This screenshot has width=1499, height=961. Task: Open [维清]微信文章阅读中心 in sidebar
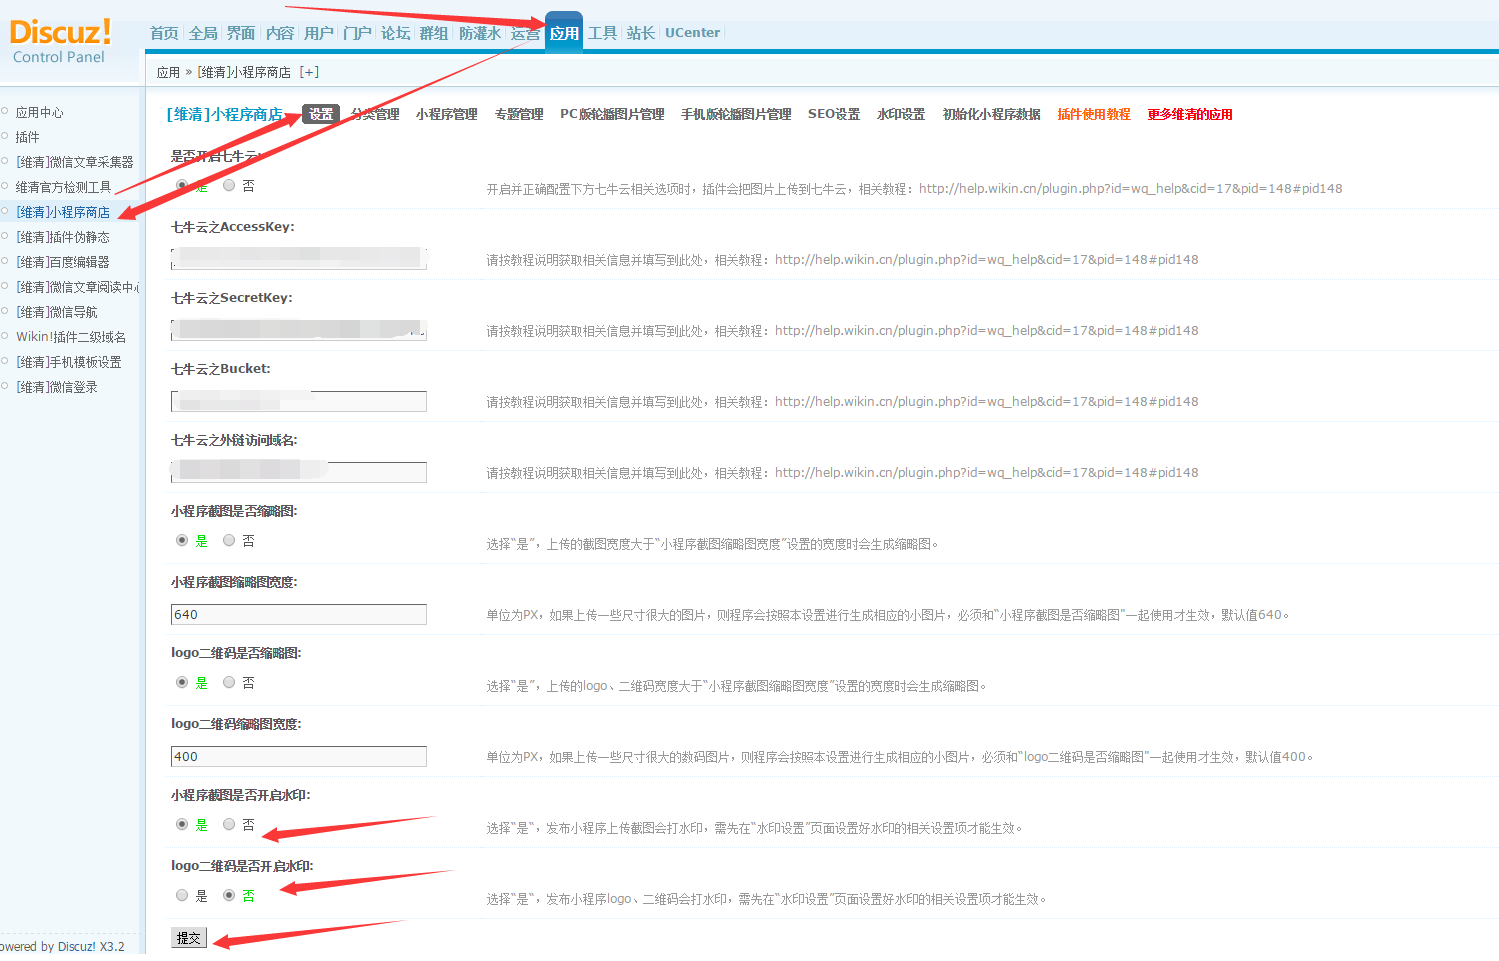pyautogui.click(x=76, y=287)
